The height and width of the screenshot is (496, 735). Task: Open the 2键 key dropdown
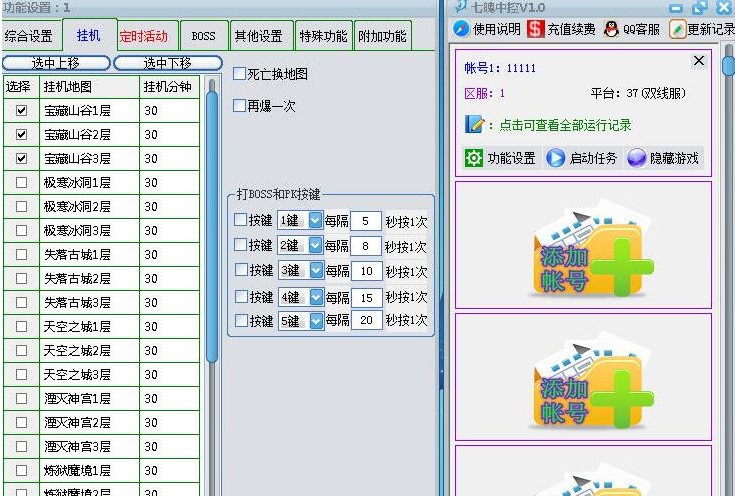coord(315,245)
